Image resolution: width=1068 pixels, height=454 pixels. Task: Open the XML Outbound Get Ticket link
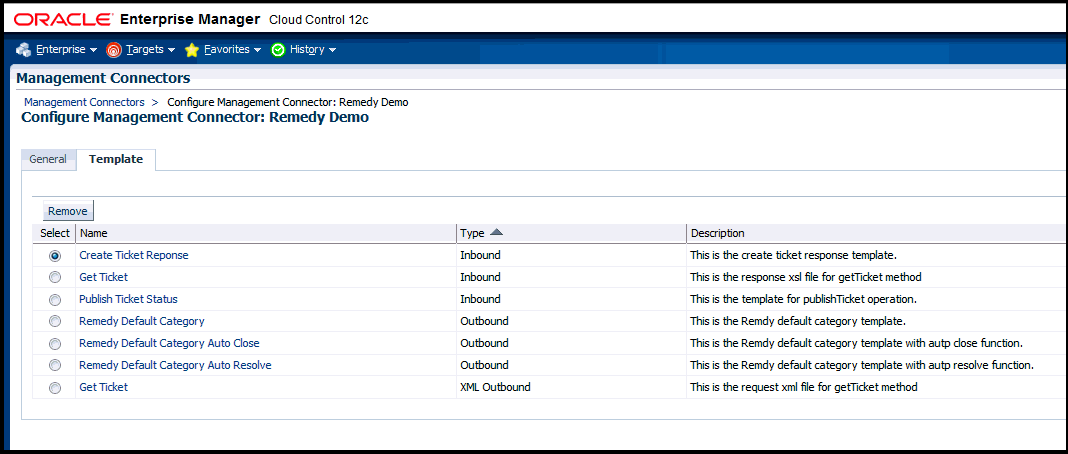(x=104, y=387)
